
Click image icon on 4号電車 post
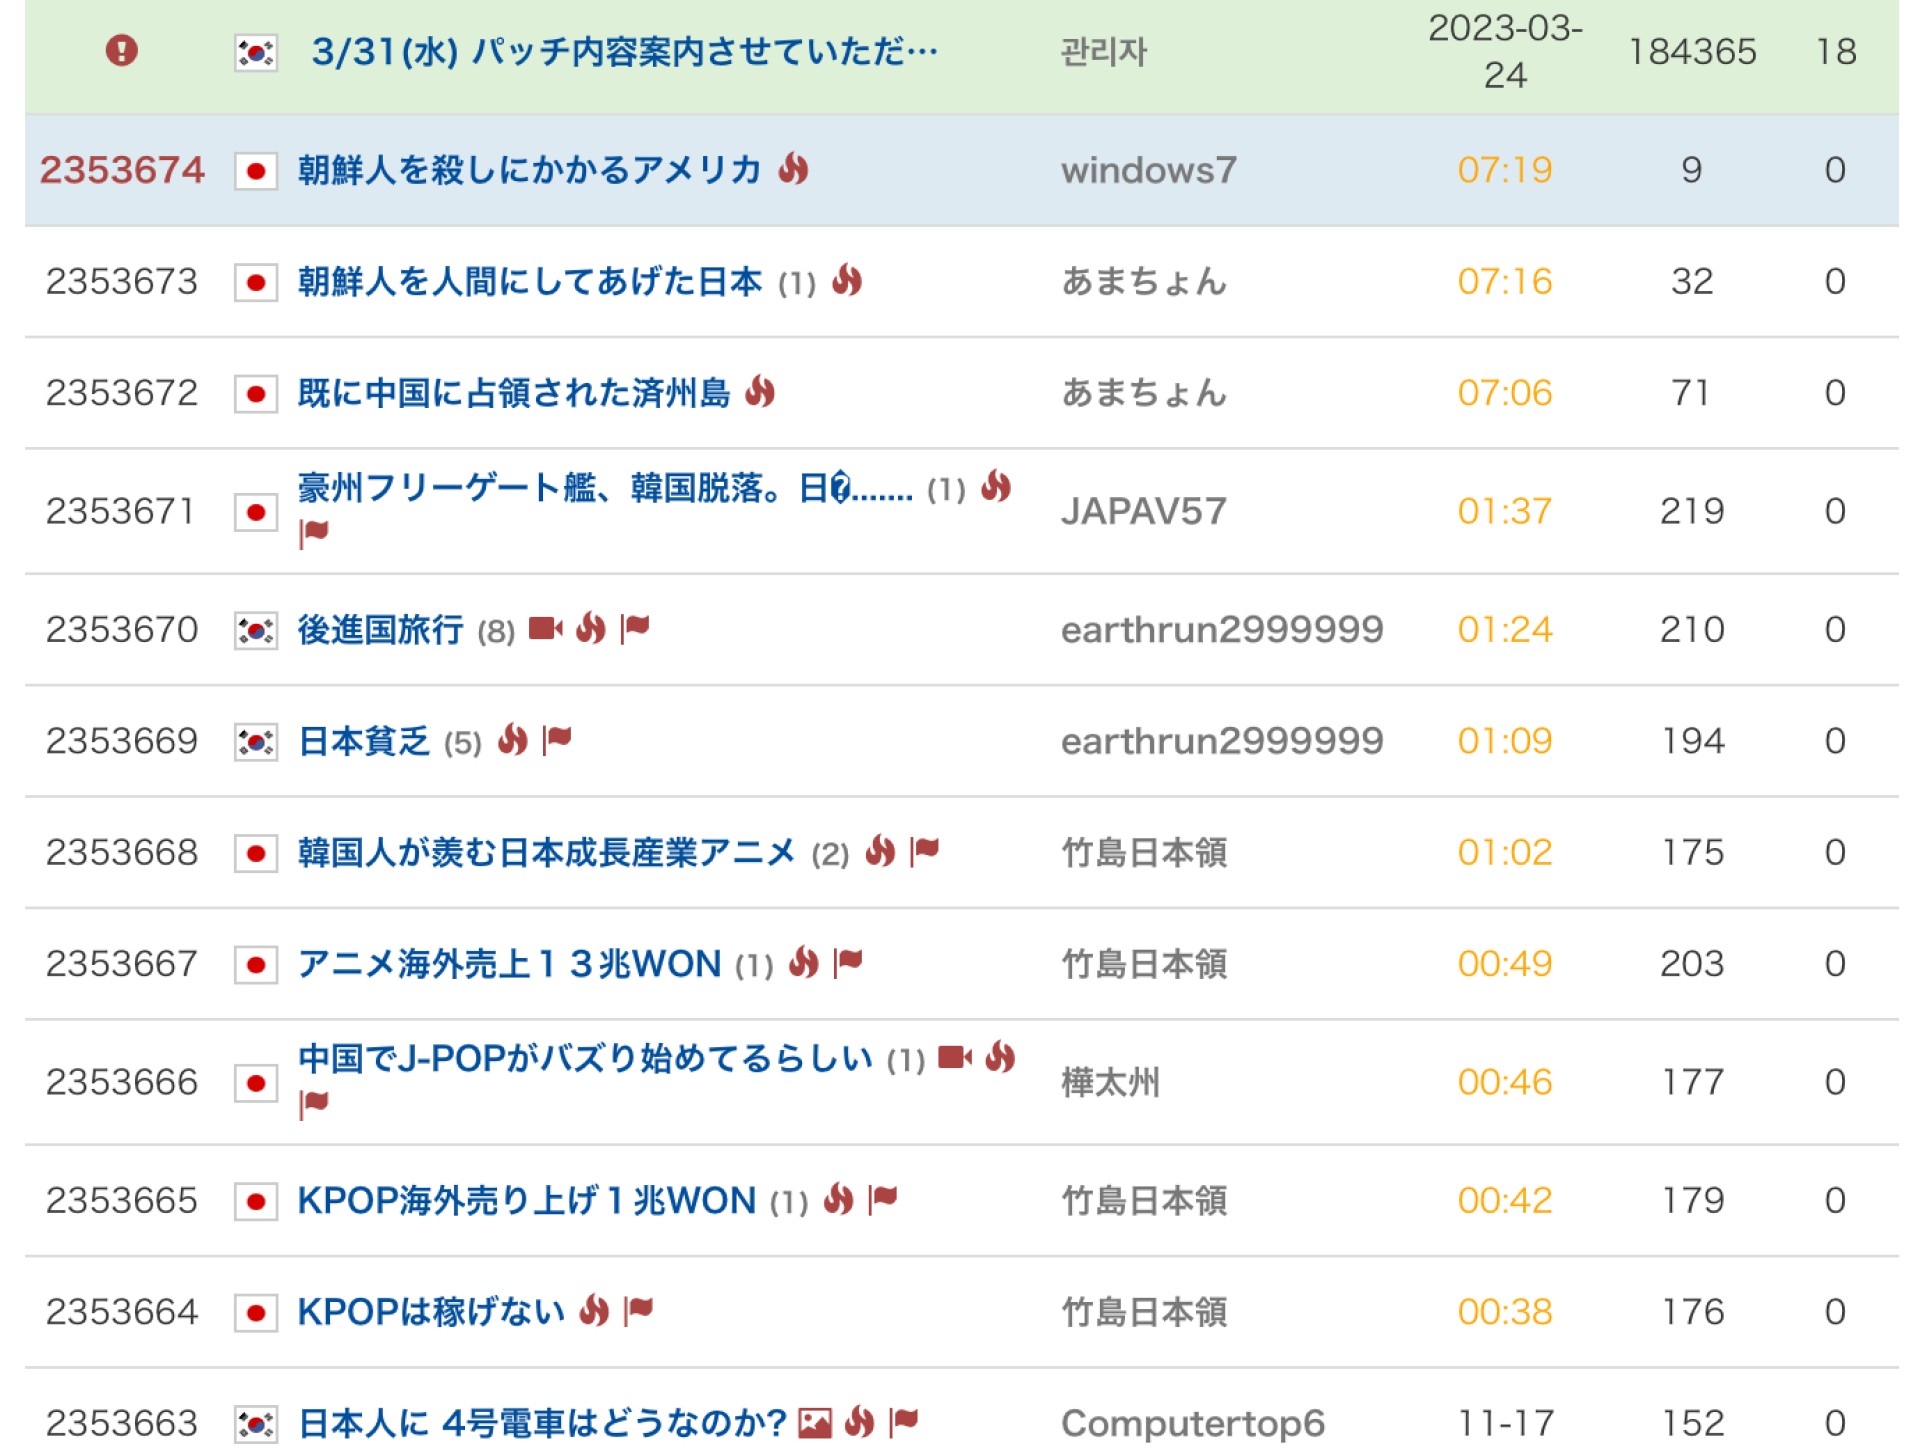(815, 1422)
